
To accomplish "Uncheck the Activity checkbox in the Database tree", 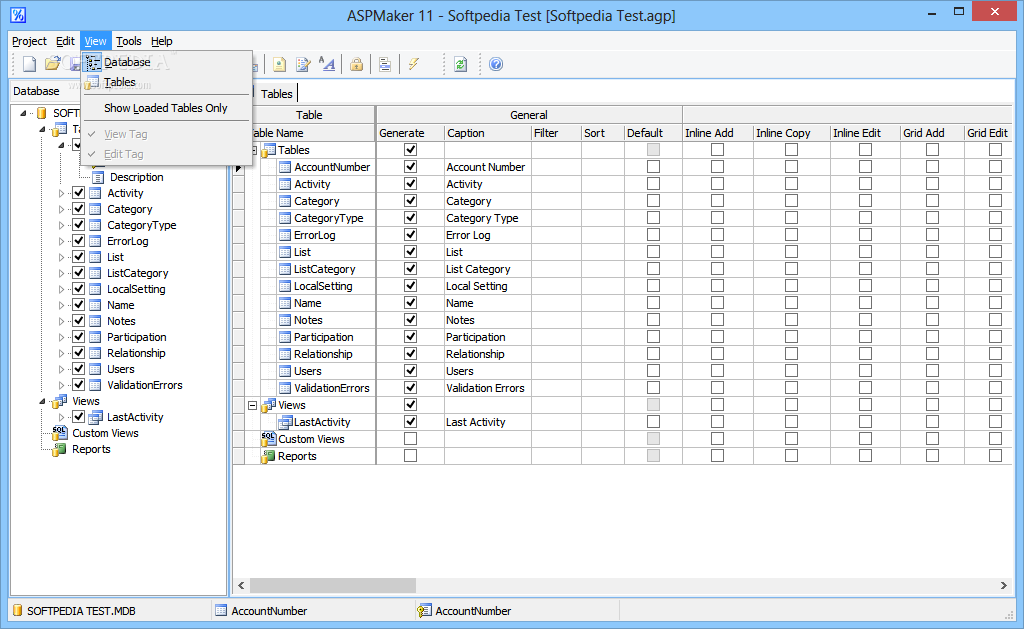I will coord(78,193).
